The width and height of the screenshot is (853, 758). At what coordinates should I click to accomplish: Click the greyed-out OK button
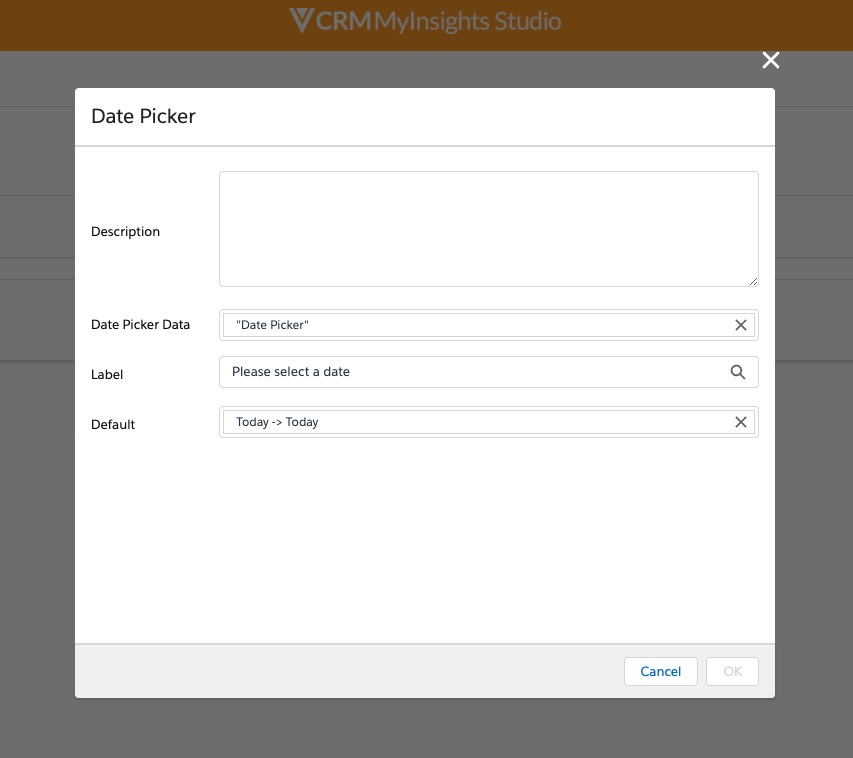(x=732, y=672)
